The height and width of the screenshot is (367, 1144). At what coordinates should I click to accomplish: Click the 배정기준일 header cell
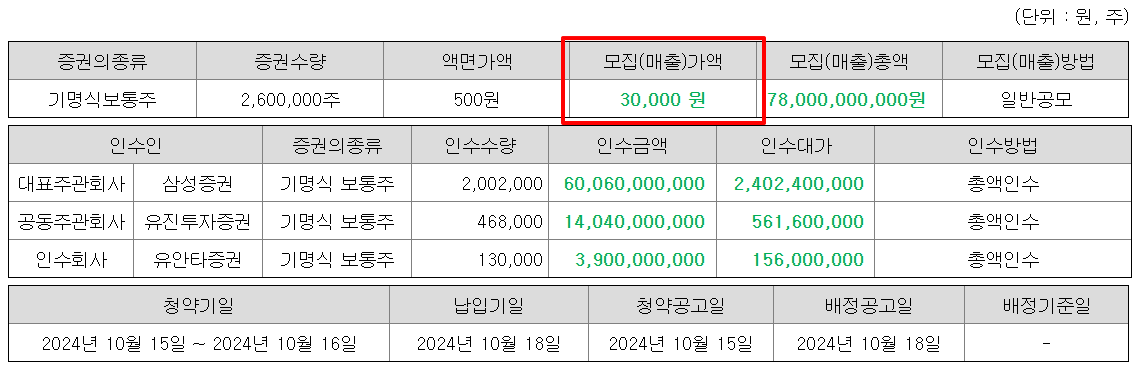[x=1047, y=306]
